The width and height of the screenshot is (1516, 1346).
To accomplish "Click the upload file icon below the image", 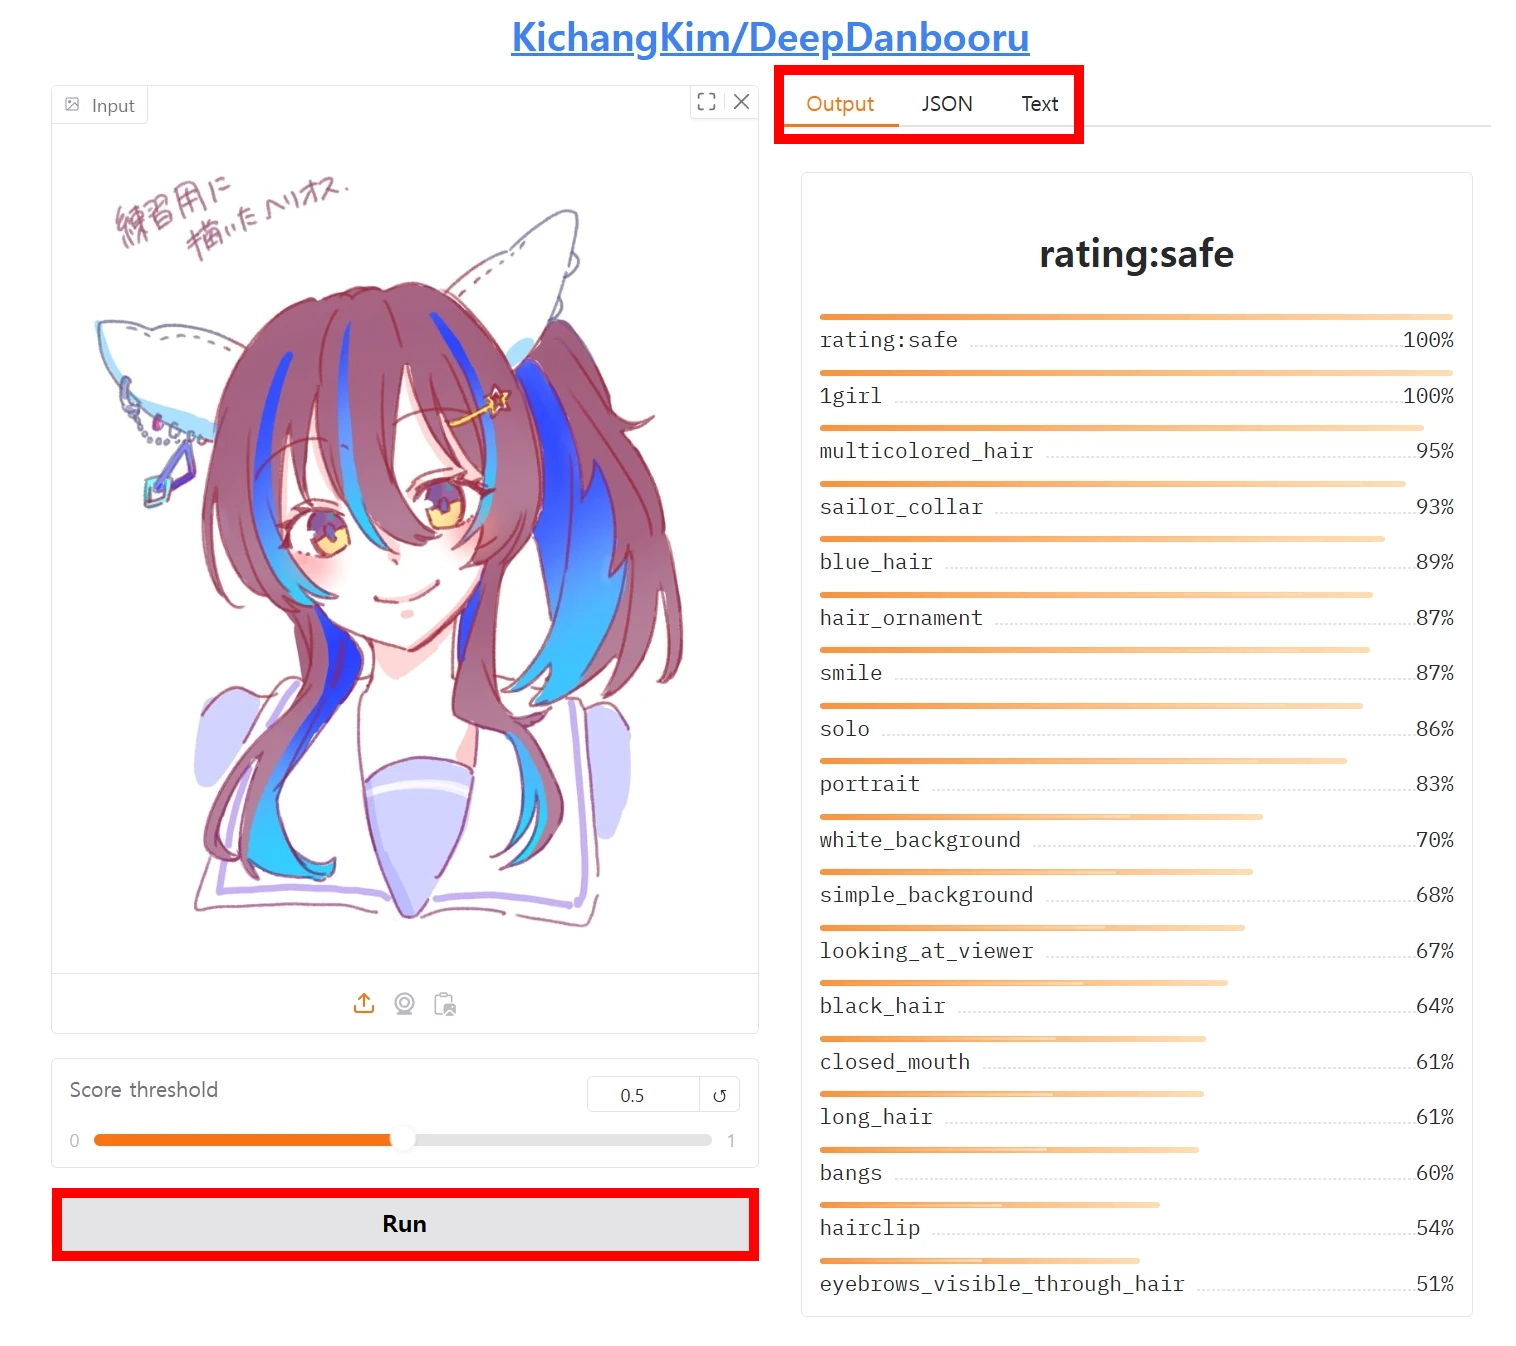I will tap(364, 1003).
